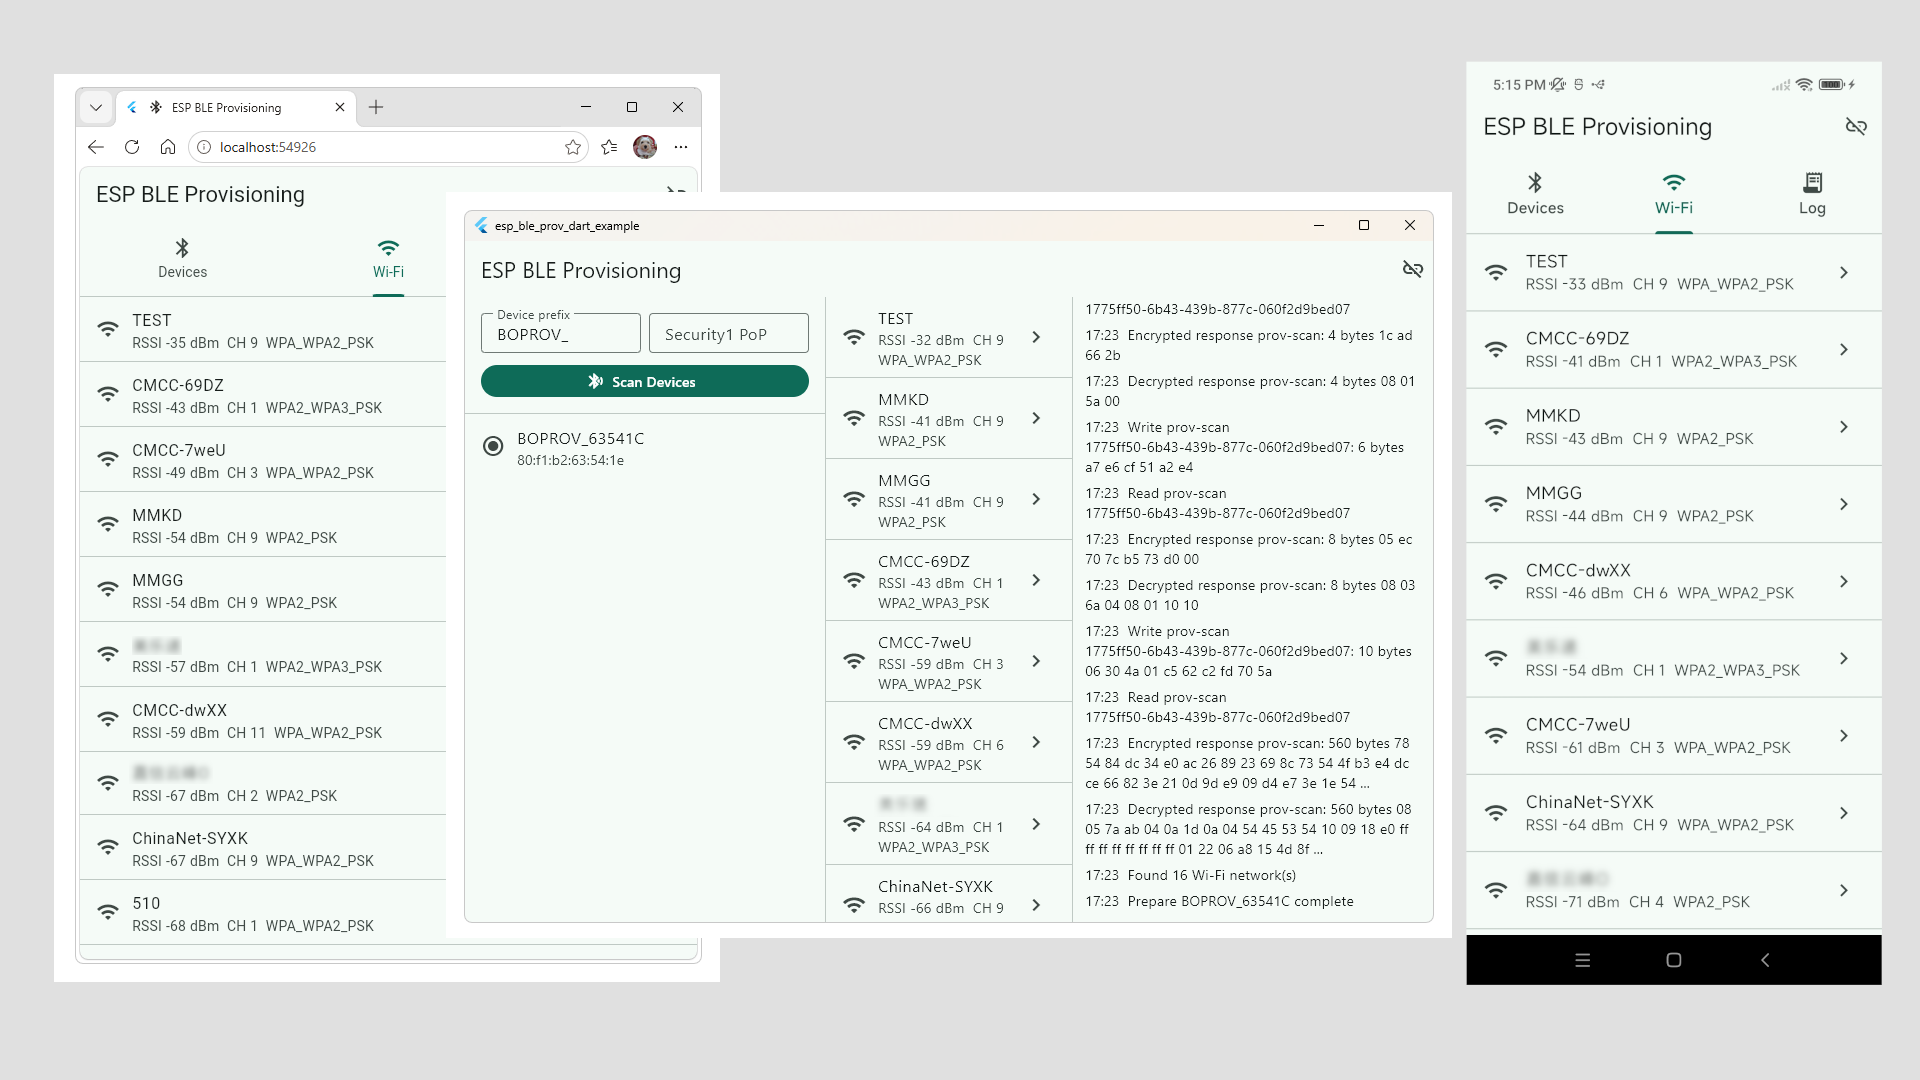Open a new browser tab

click(376, 107)
